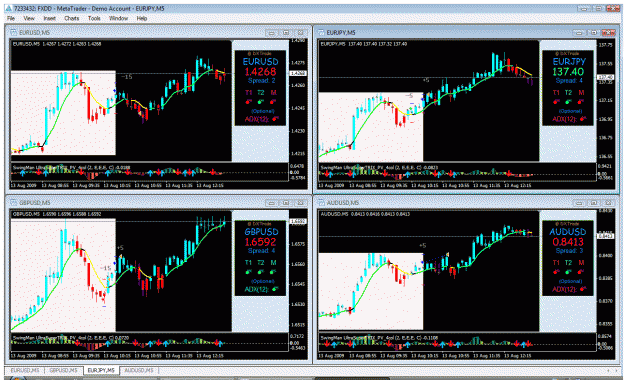Click the EURJPY symbol label in info panel

(x=569, y=62)
